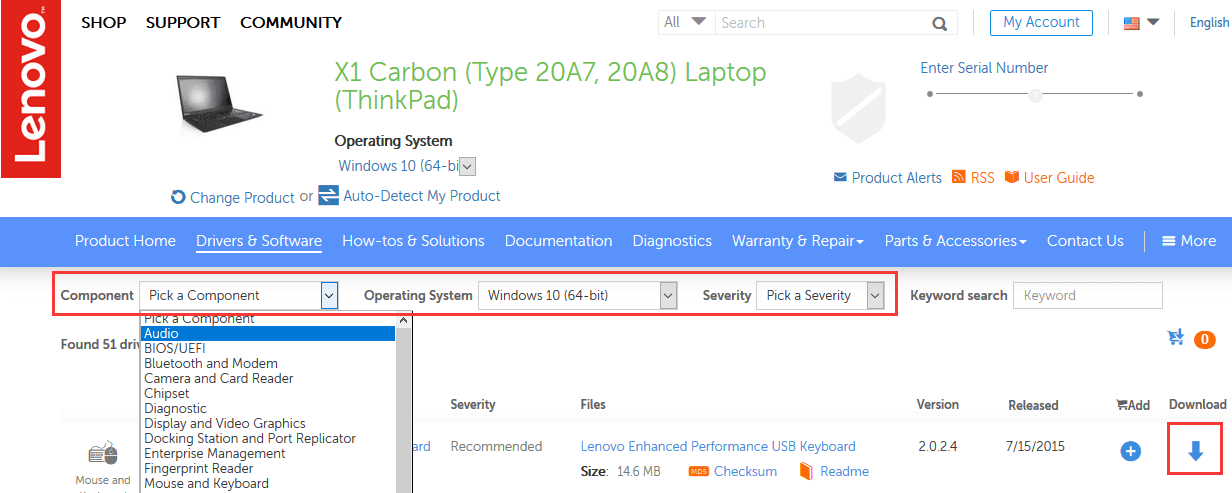Select Bluetooth and Modem option
Screen dimensions: 1232x493
[268, 364]
